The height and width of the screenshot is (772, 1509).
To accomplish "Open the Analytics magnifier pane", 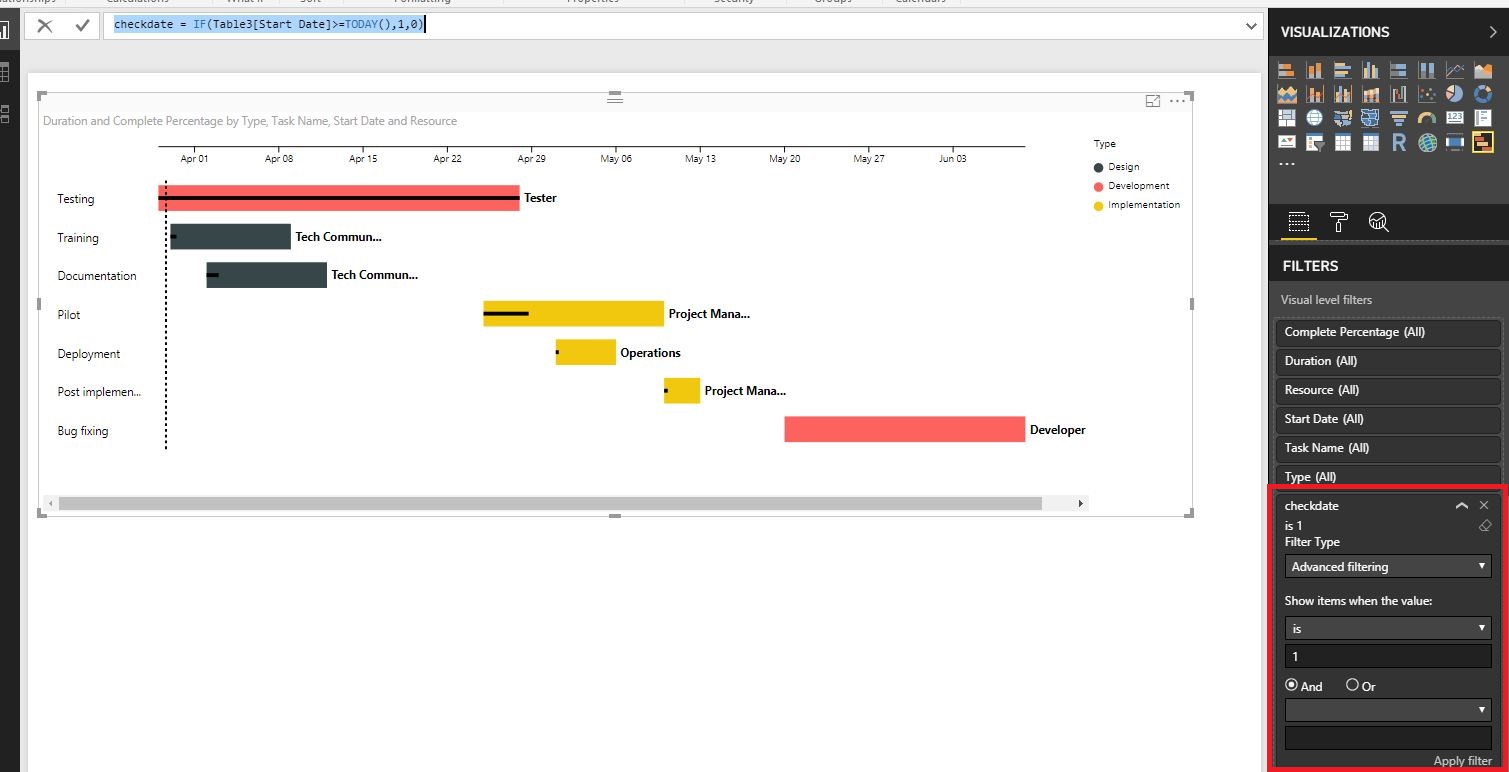I will click(x=1379, y=222).
